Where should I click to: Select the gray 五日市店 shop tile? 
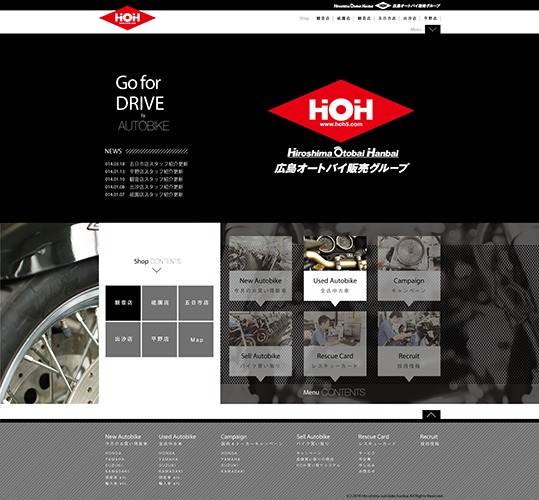(196, 303)
